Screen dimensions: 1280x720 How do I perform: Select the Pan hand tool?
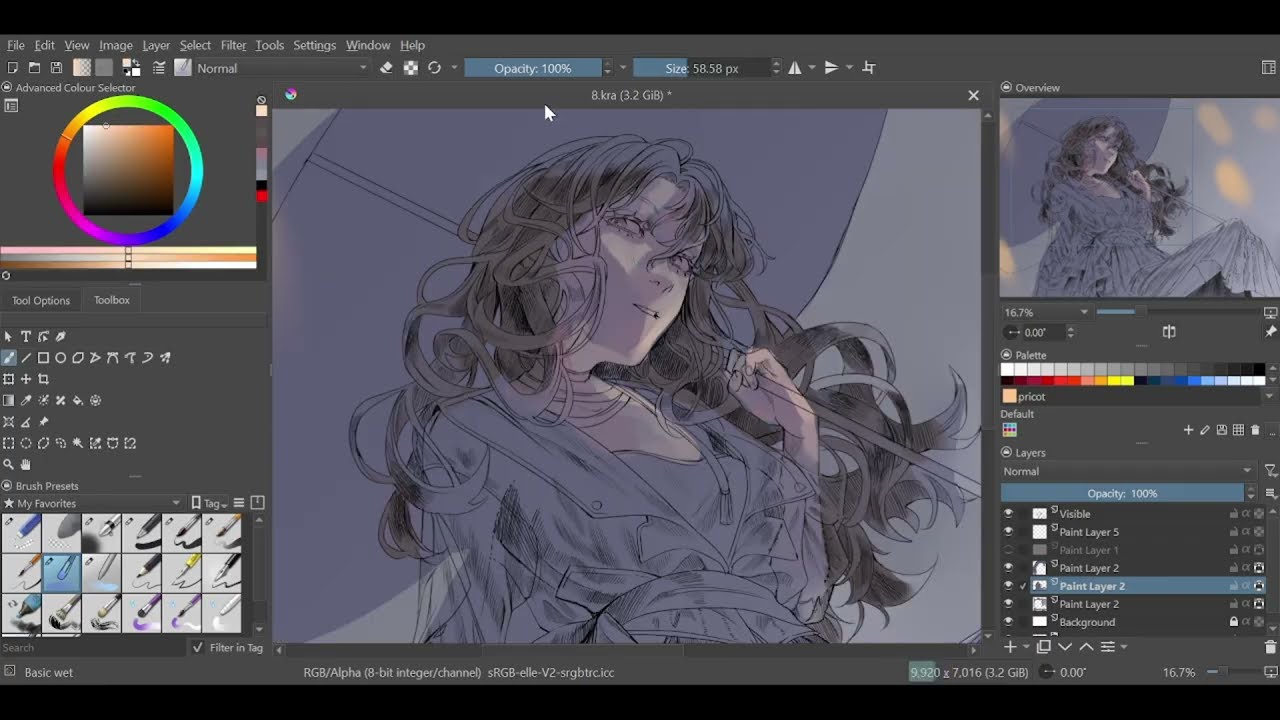tap(26, 464)
